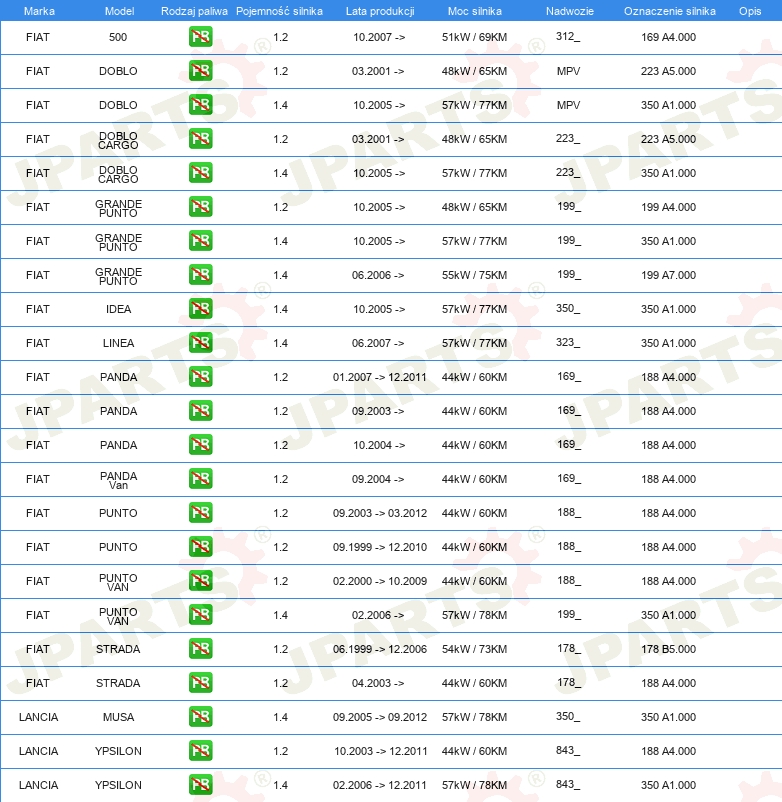The height and width of the screenshot is (802, 782).
Task: Click fuel icon in PUNTO 09.1999 -> 12.2010 row
Action: tap(200, 547)
